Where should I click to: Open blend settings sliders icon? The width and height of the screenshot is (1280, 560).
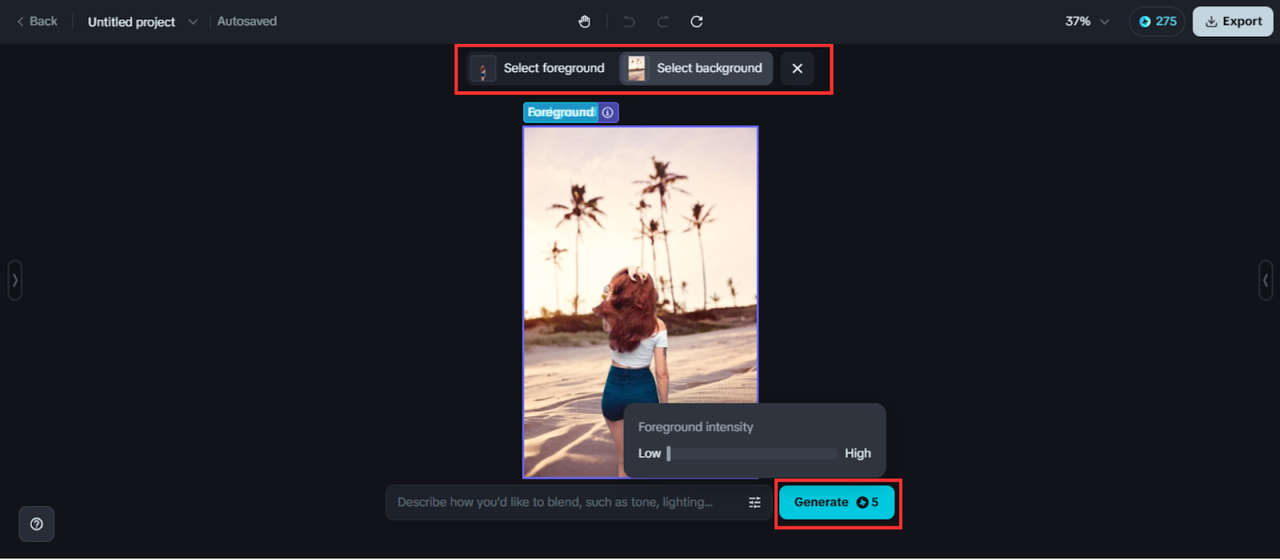[x=755, y=502]
